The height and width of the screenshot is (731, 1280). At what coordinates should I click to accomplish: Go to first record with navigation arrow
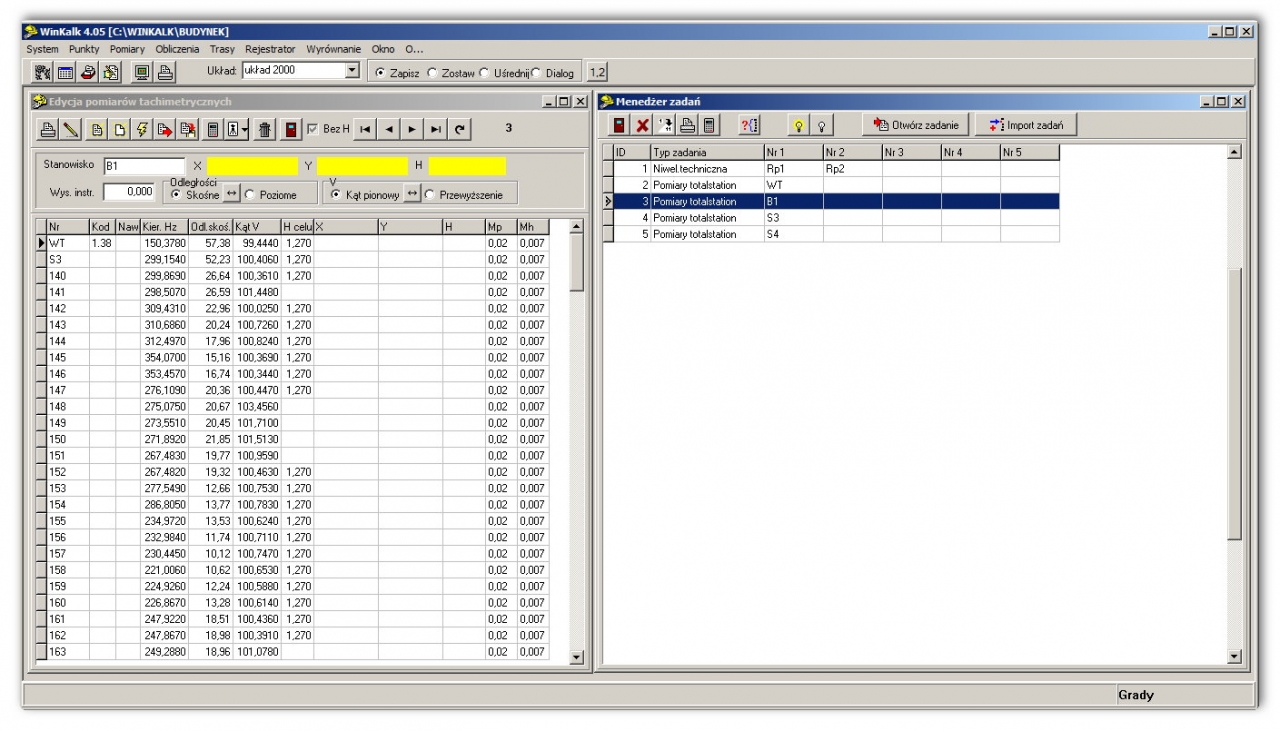[367, 128]
